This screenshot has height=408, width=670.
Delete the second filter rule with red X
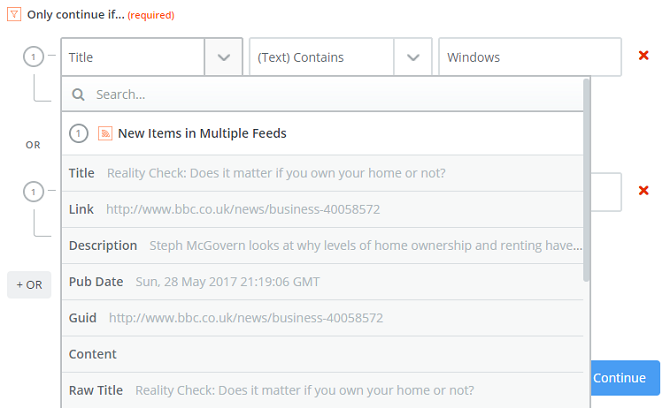(x=644, y=191)
